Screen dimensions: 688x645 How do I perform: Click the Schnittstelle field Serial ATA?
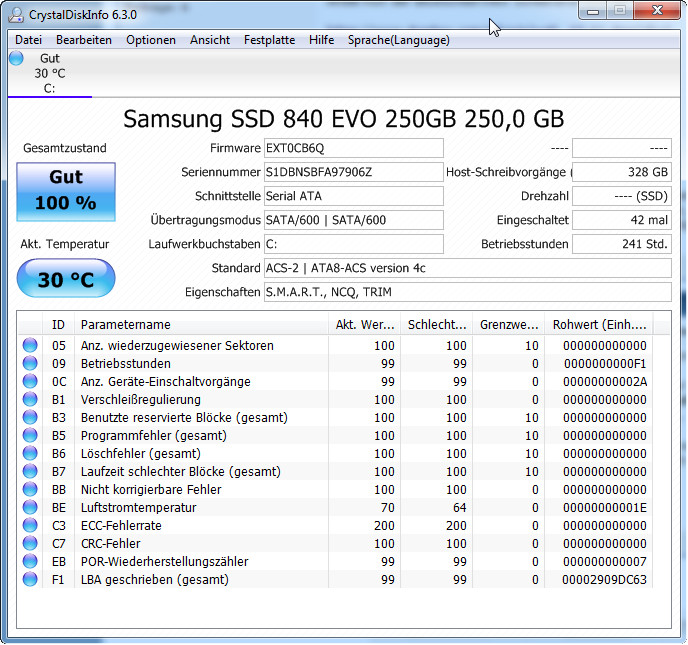click(x=354, y=196)
